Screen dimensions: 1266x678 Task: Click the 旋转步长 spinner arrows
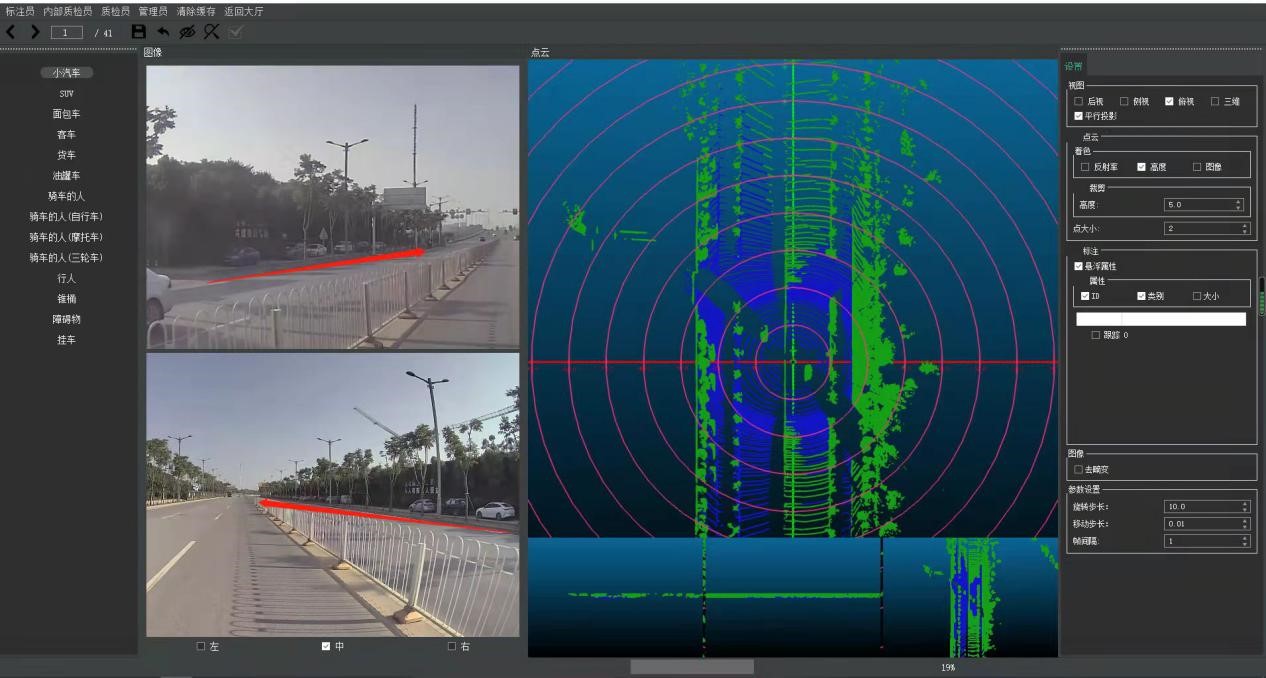[1244, 507]
